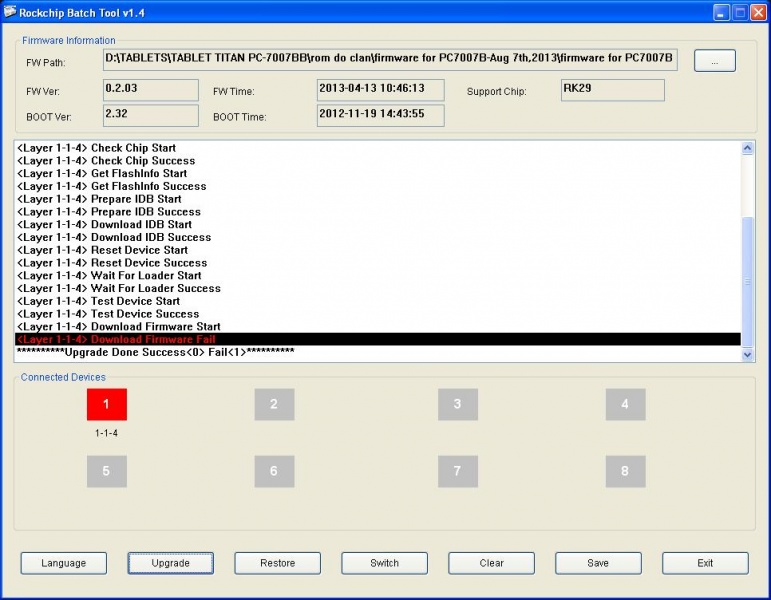Select device slot 3
The height and width of the screenshot is (600, 771).
coord(457,404)
